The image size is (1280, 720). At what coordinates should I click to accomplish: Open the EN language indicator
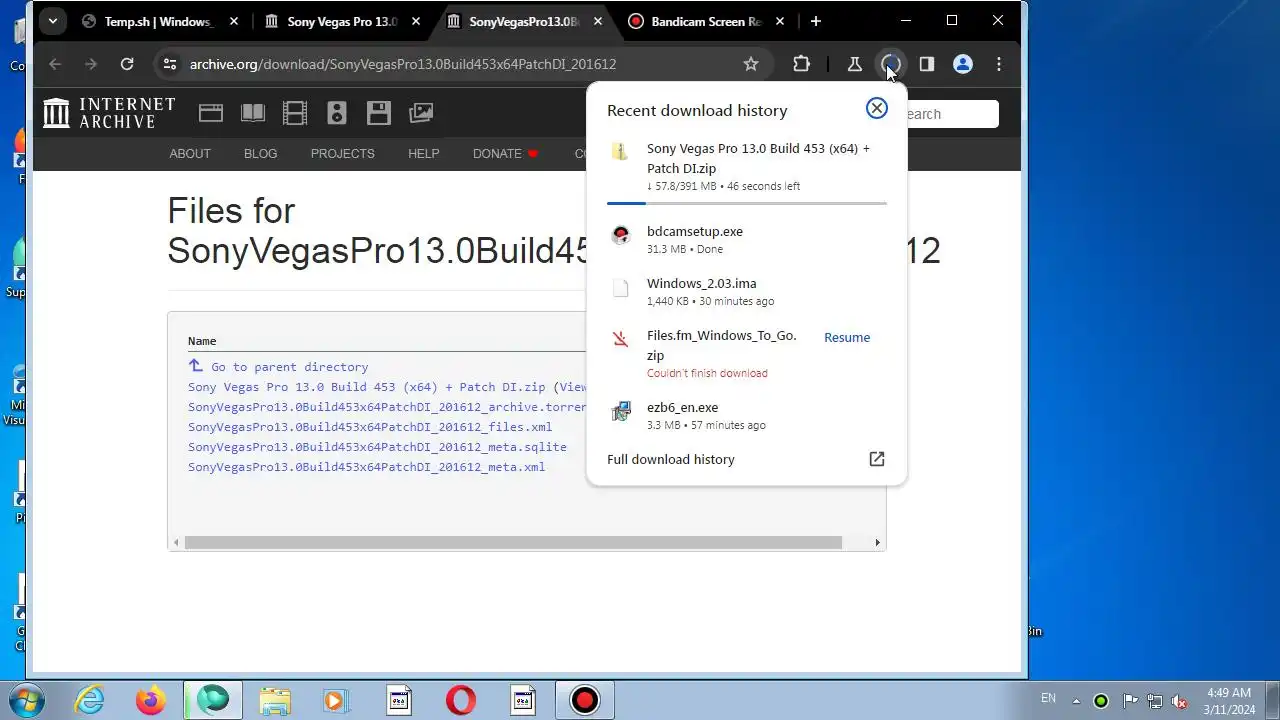pos(1048,698)
